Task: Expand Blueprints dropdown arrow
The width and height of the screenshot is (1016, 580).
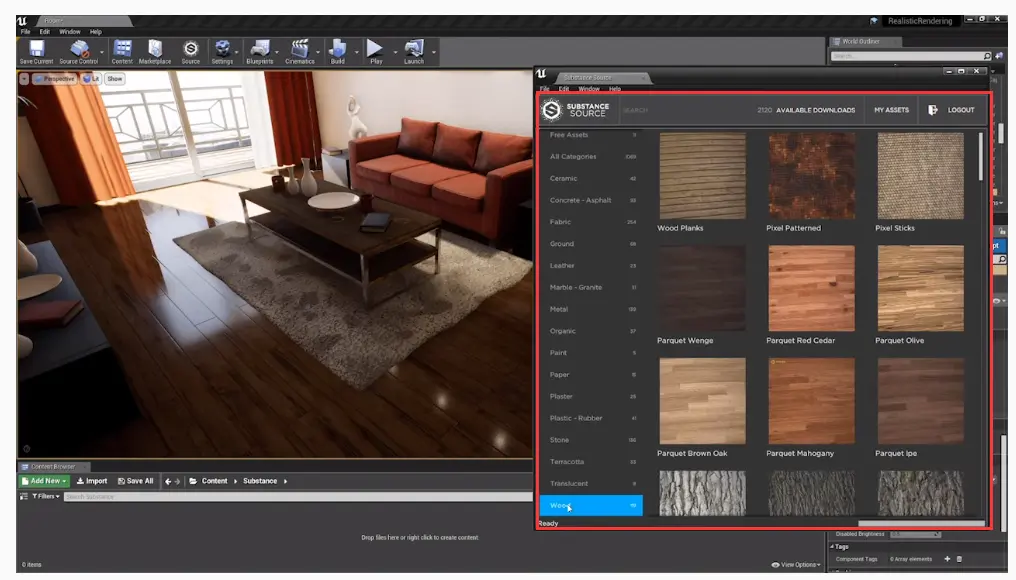Action: tap(277, 52)
